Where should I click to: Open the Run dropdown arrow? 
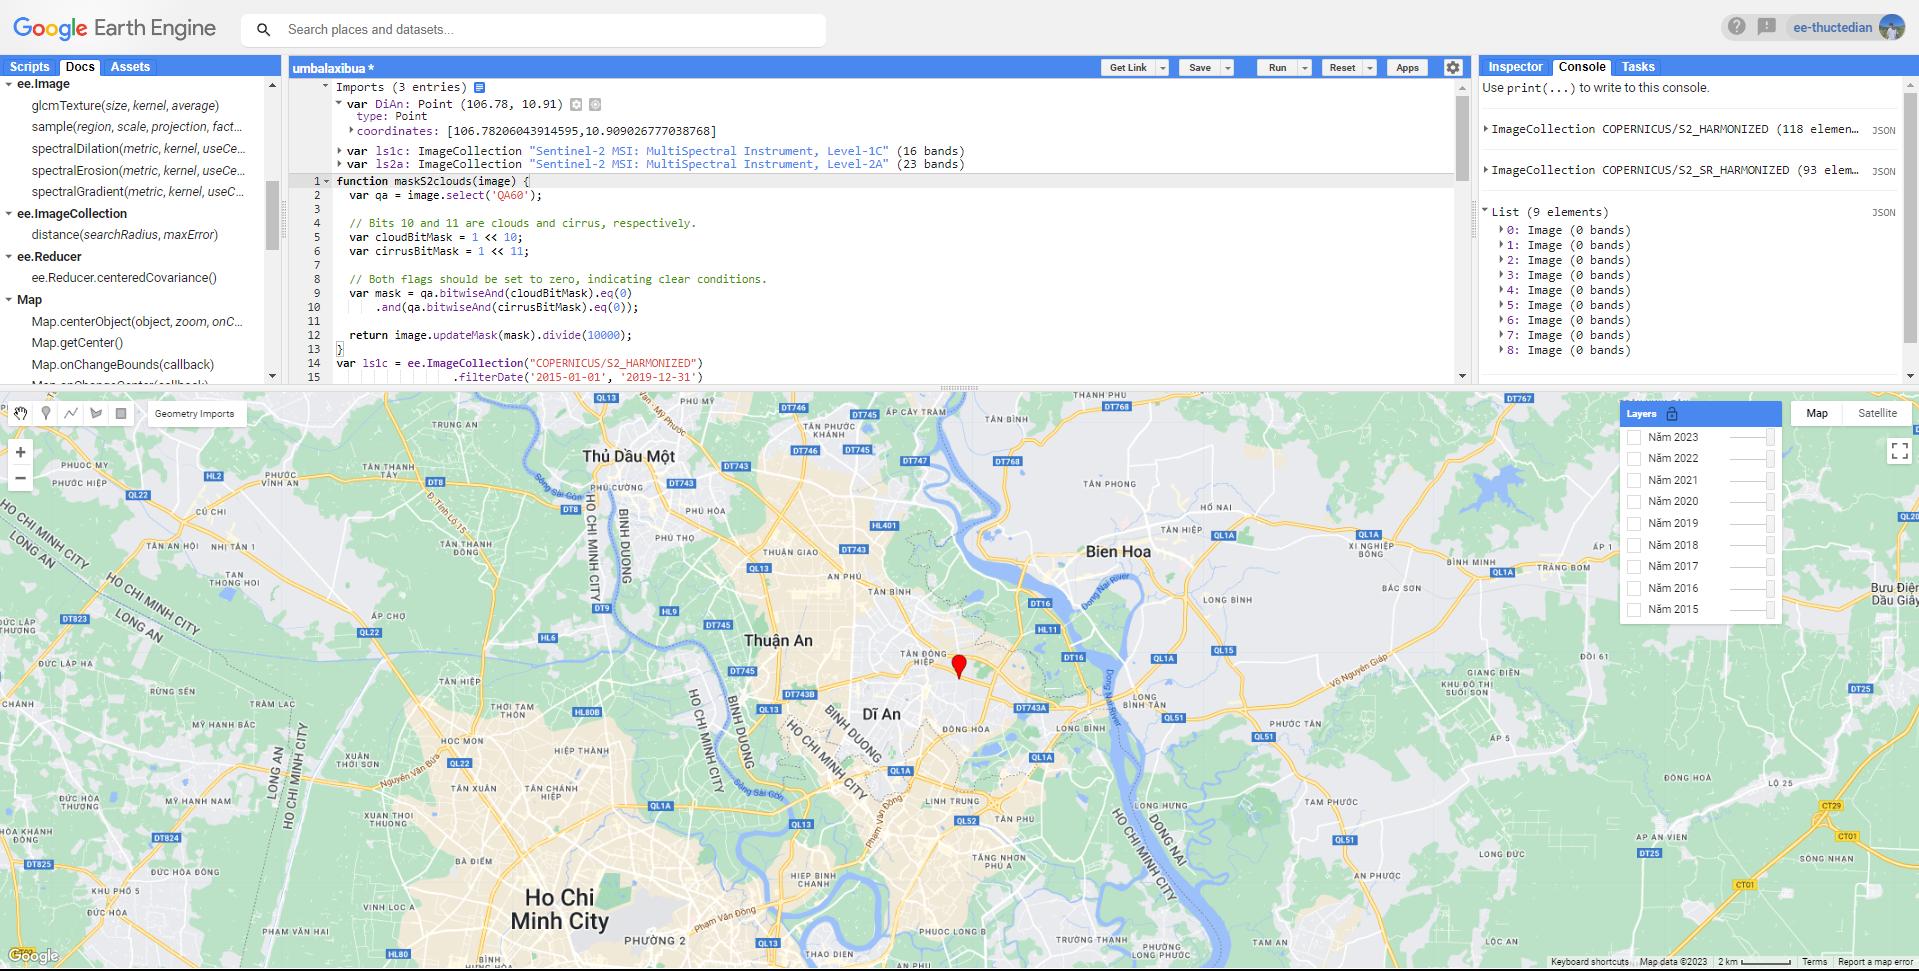(1304, 68)
